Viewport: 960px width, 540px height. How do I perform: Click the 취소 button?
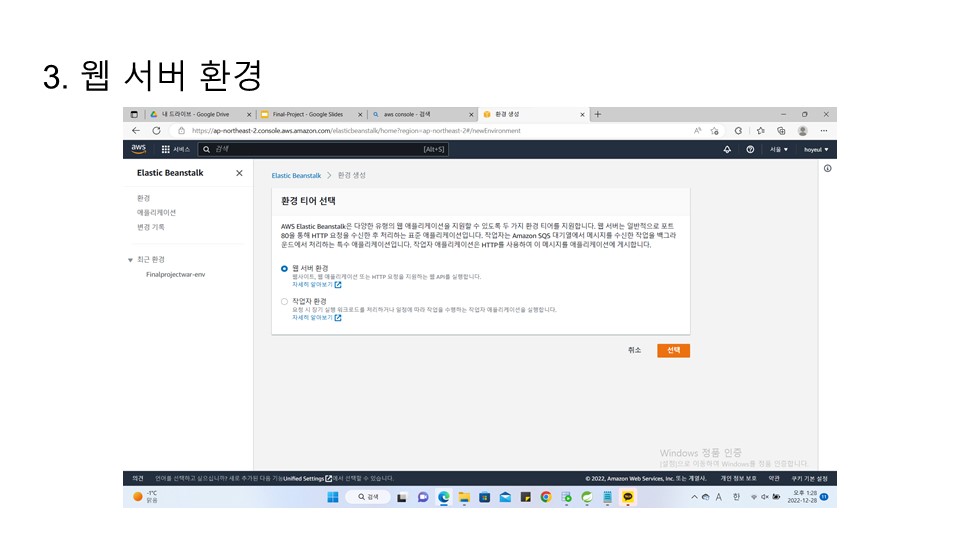click(634, 350)
